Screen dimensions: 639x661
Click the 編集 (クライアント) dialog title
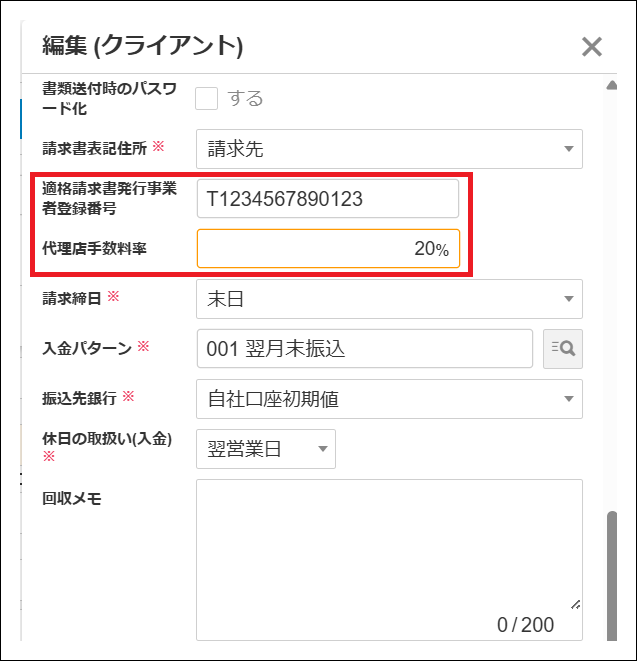(143, 46)
